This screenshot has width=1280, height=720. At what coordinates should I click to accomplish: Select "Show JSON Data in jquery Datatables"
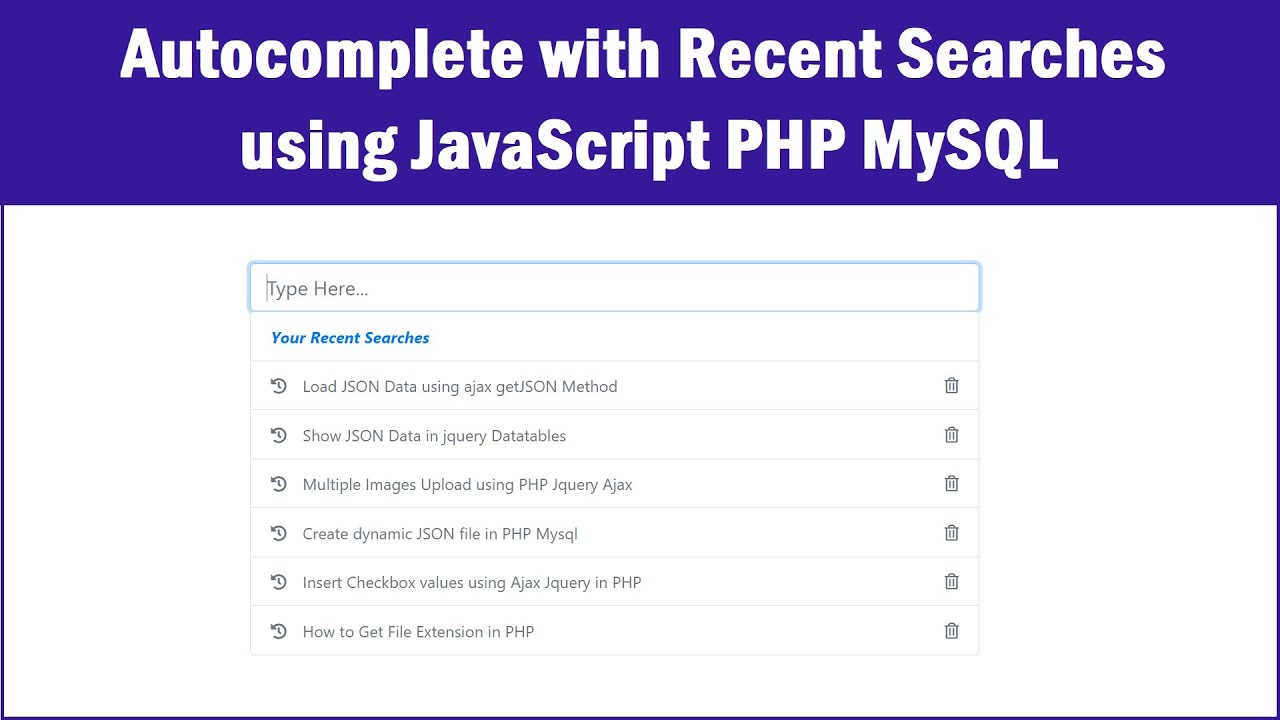(434, 436)
